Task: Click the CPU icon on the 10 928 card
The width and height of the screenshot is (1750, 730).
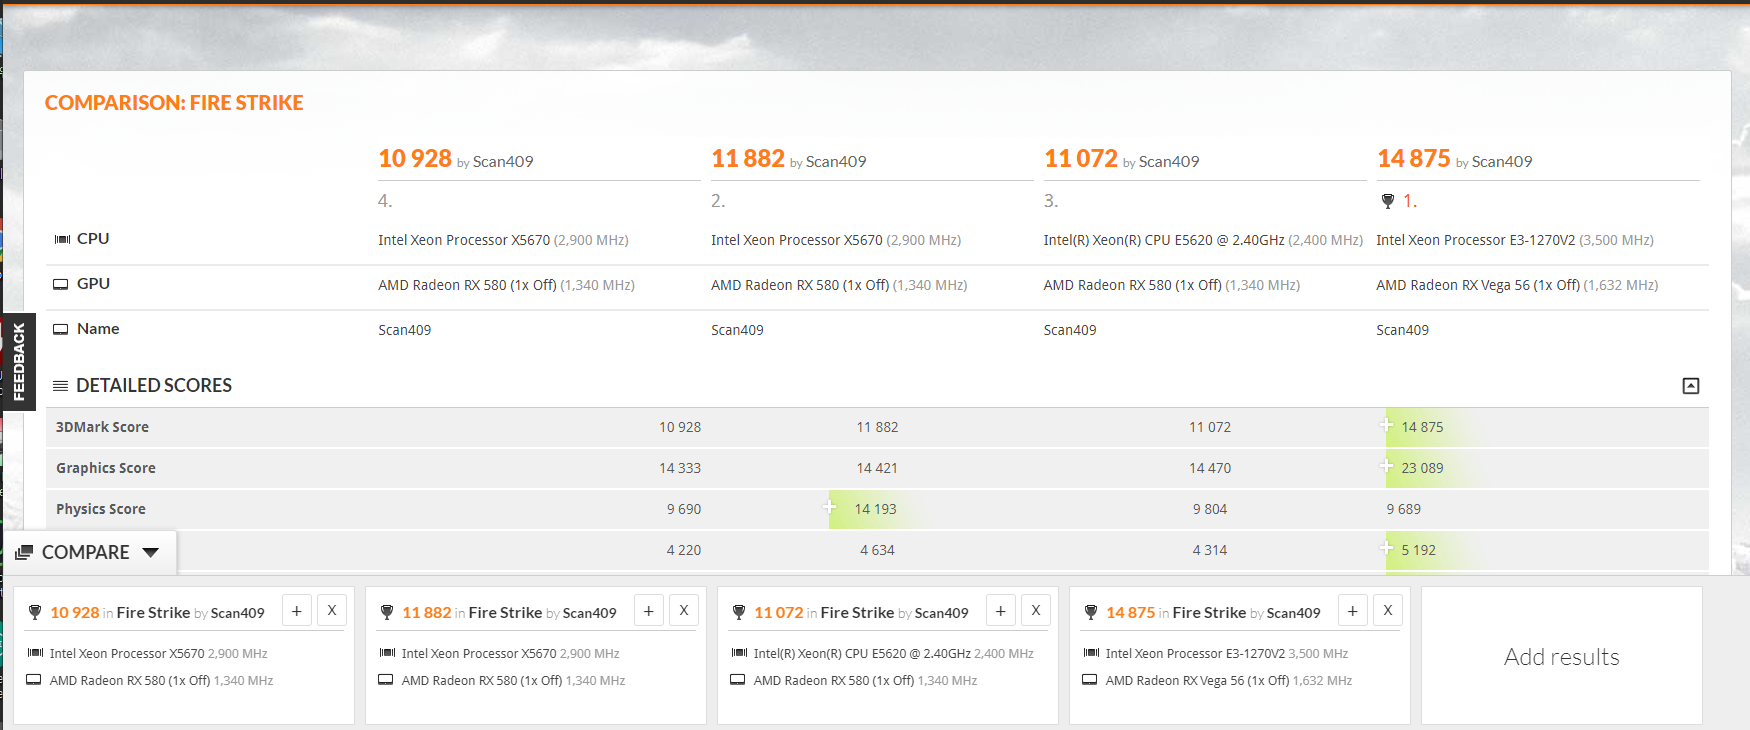Action: pyautogui.click(x=35, y=653)
